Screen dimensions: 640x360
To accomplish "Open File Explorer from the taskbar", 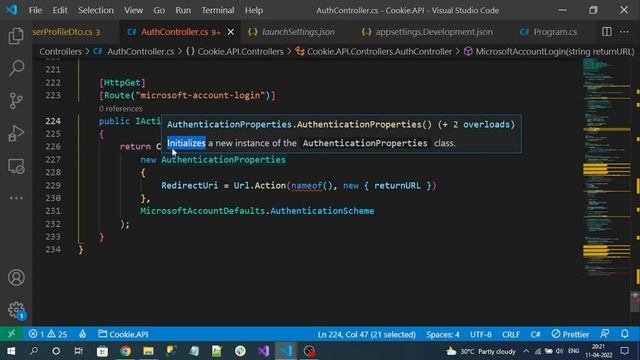I will click(x=148, y=351).
